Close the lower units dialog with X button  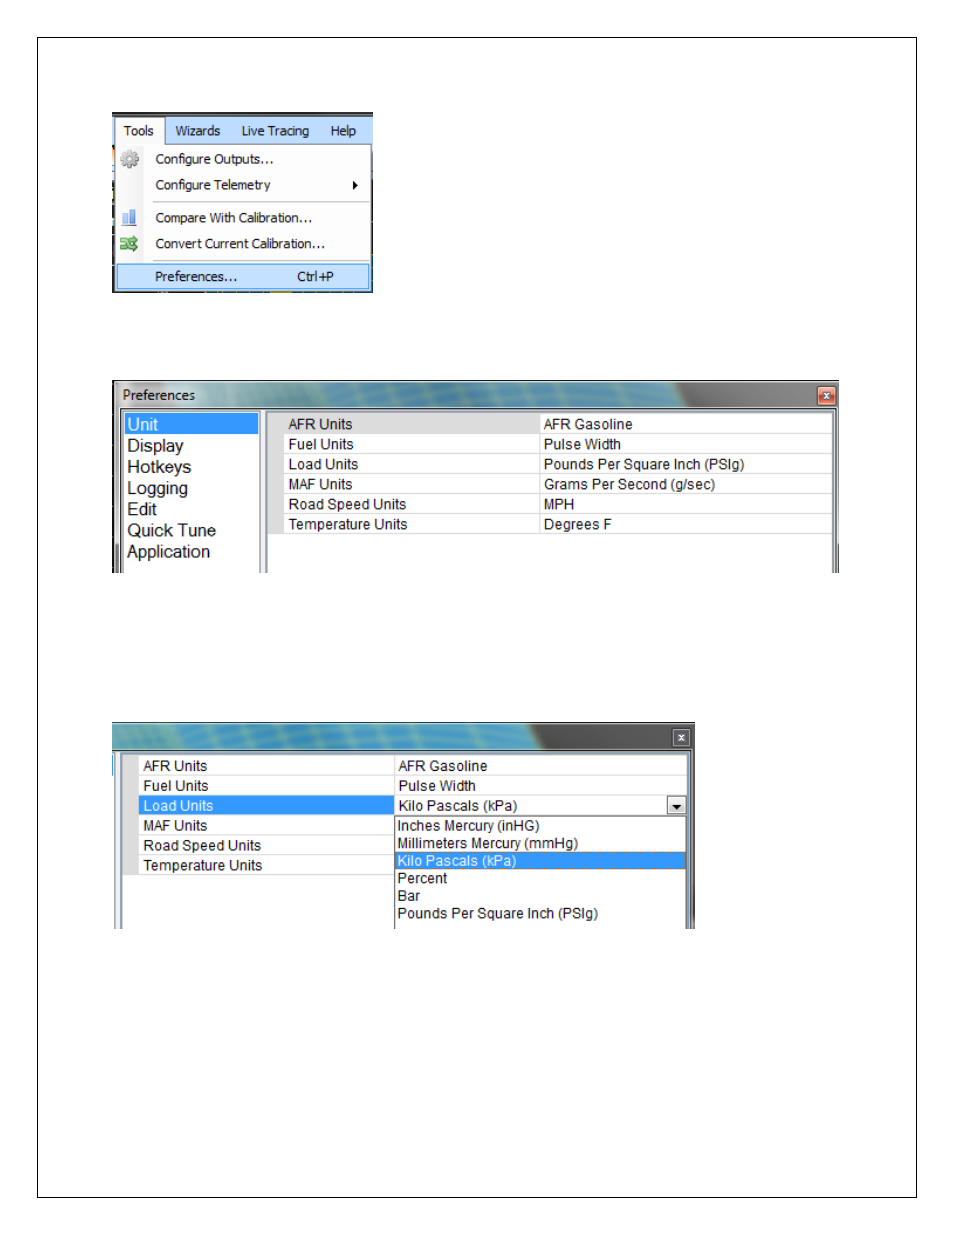[x=681, y=738]
